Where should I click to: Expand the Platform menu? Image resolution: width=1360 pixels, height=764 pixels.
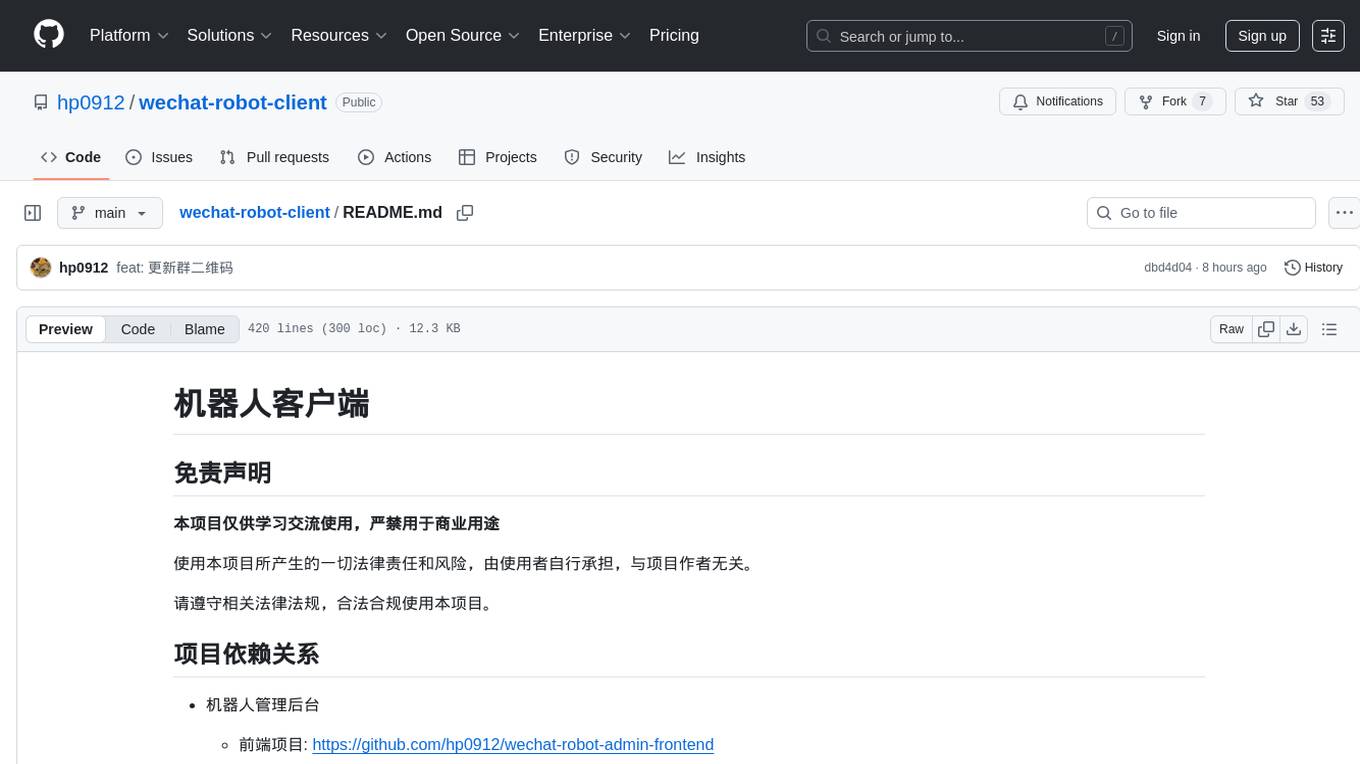point(129,35)
